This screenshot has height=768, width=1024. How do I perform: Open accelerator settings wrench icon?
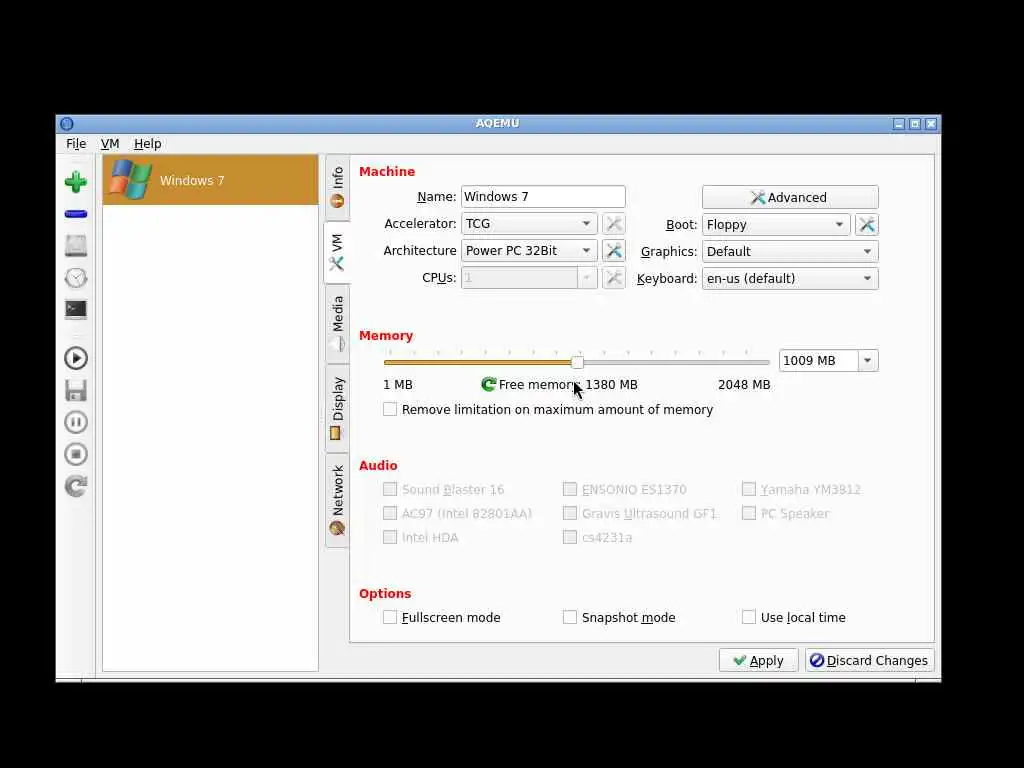613,224
